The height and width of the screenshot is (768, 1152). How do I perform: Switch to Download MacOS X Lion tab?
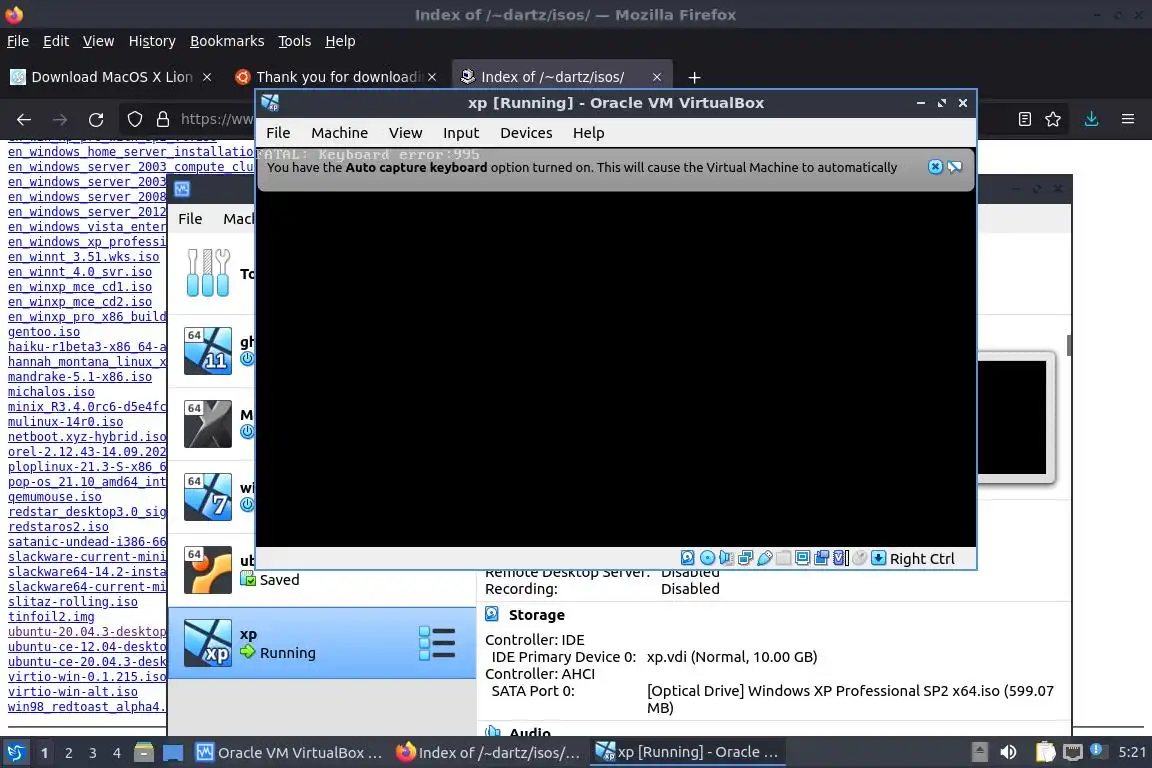coord(112,77)
